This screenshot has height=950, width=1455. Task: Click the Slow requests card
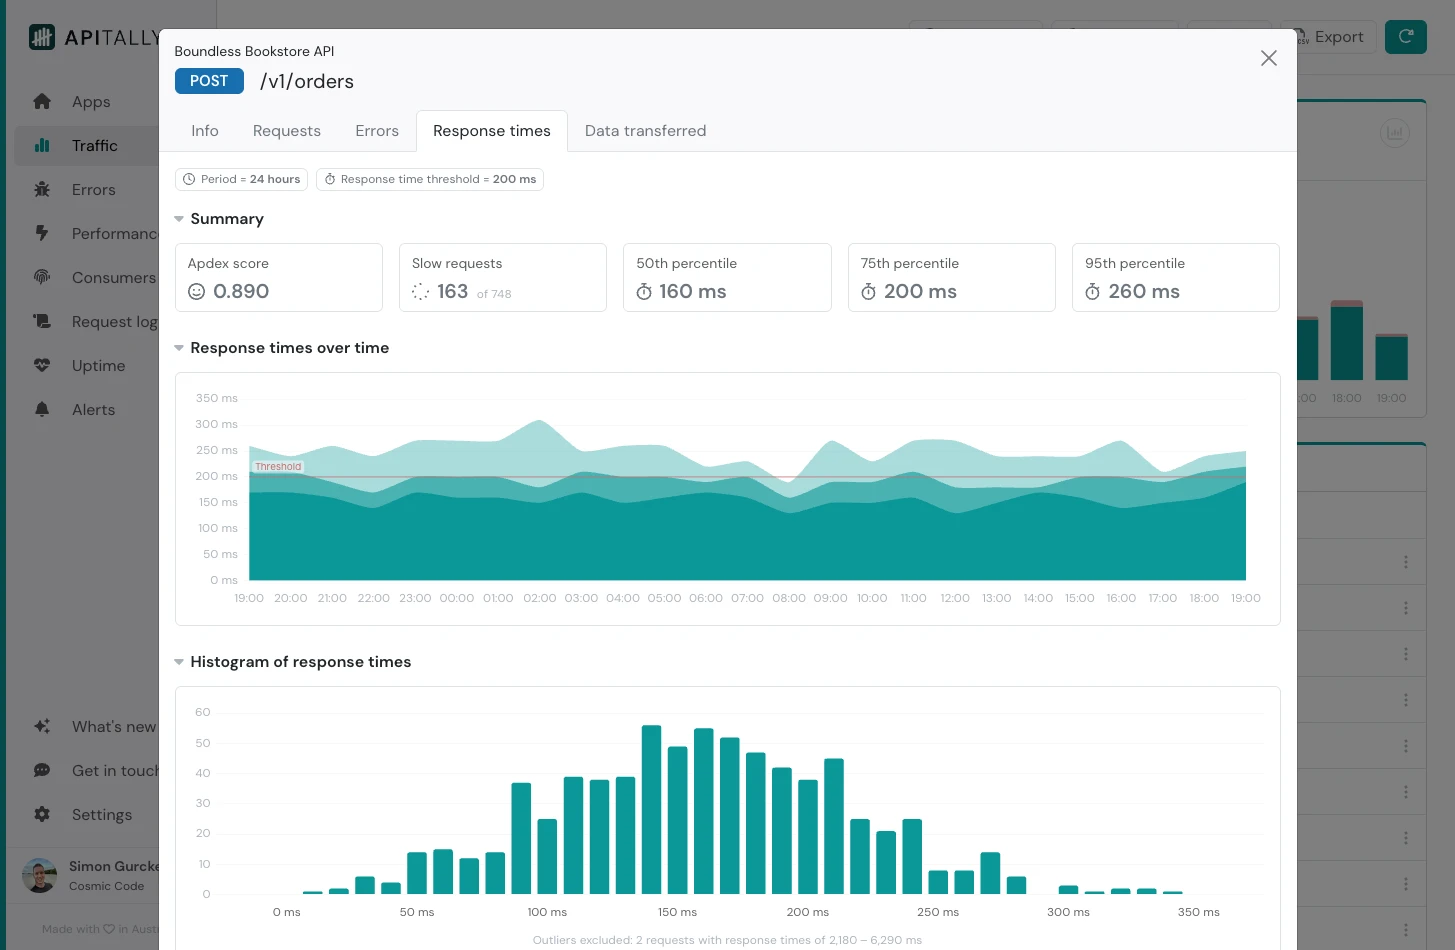tap(503, 277)
